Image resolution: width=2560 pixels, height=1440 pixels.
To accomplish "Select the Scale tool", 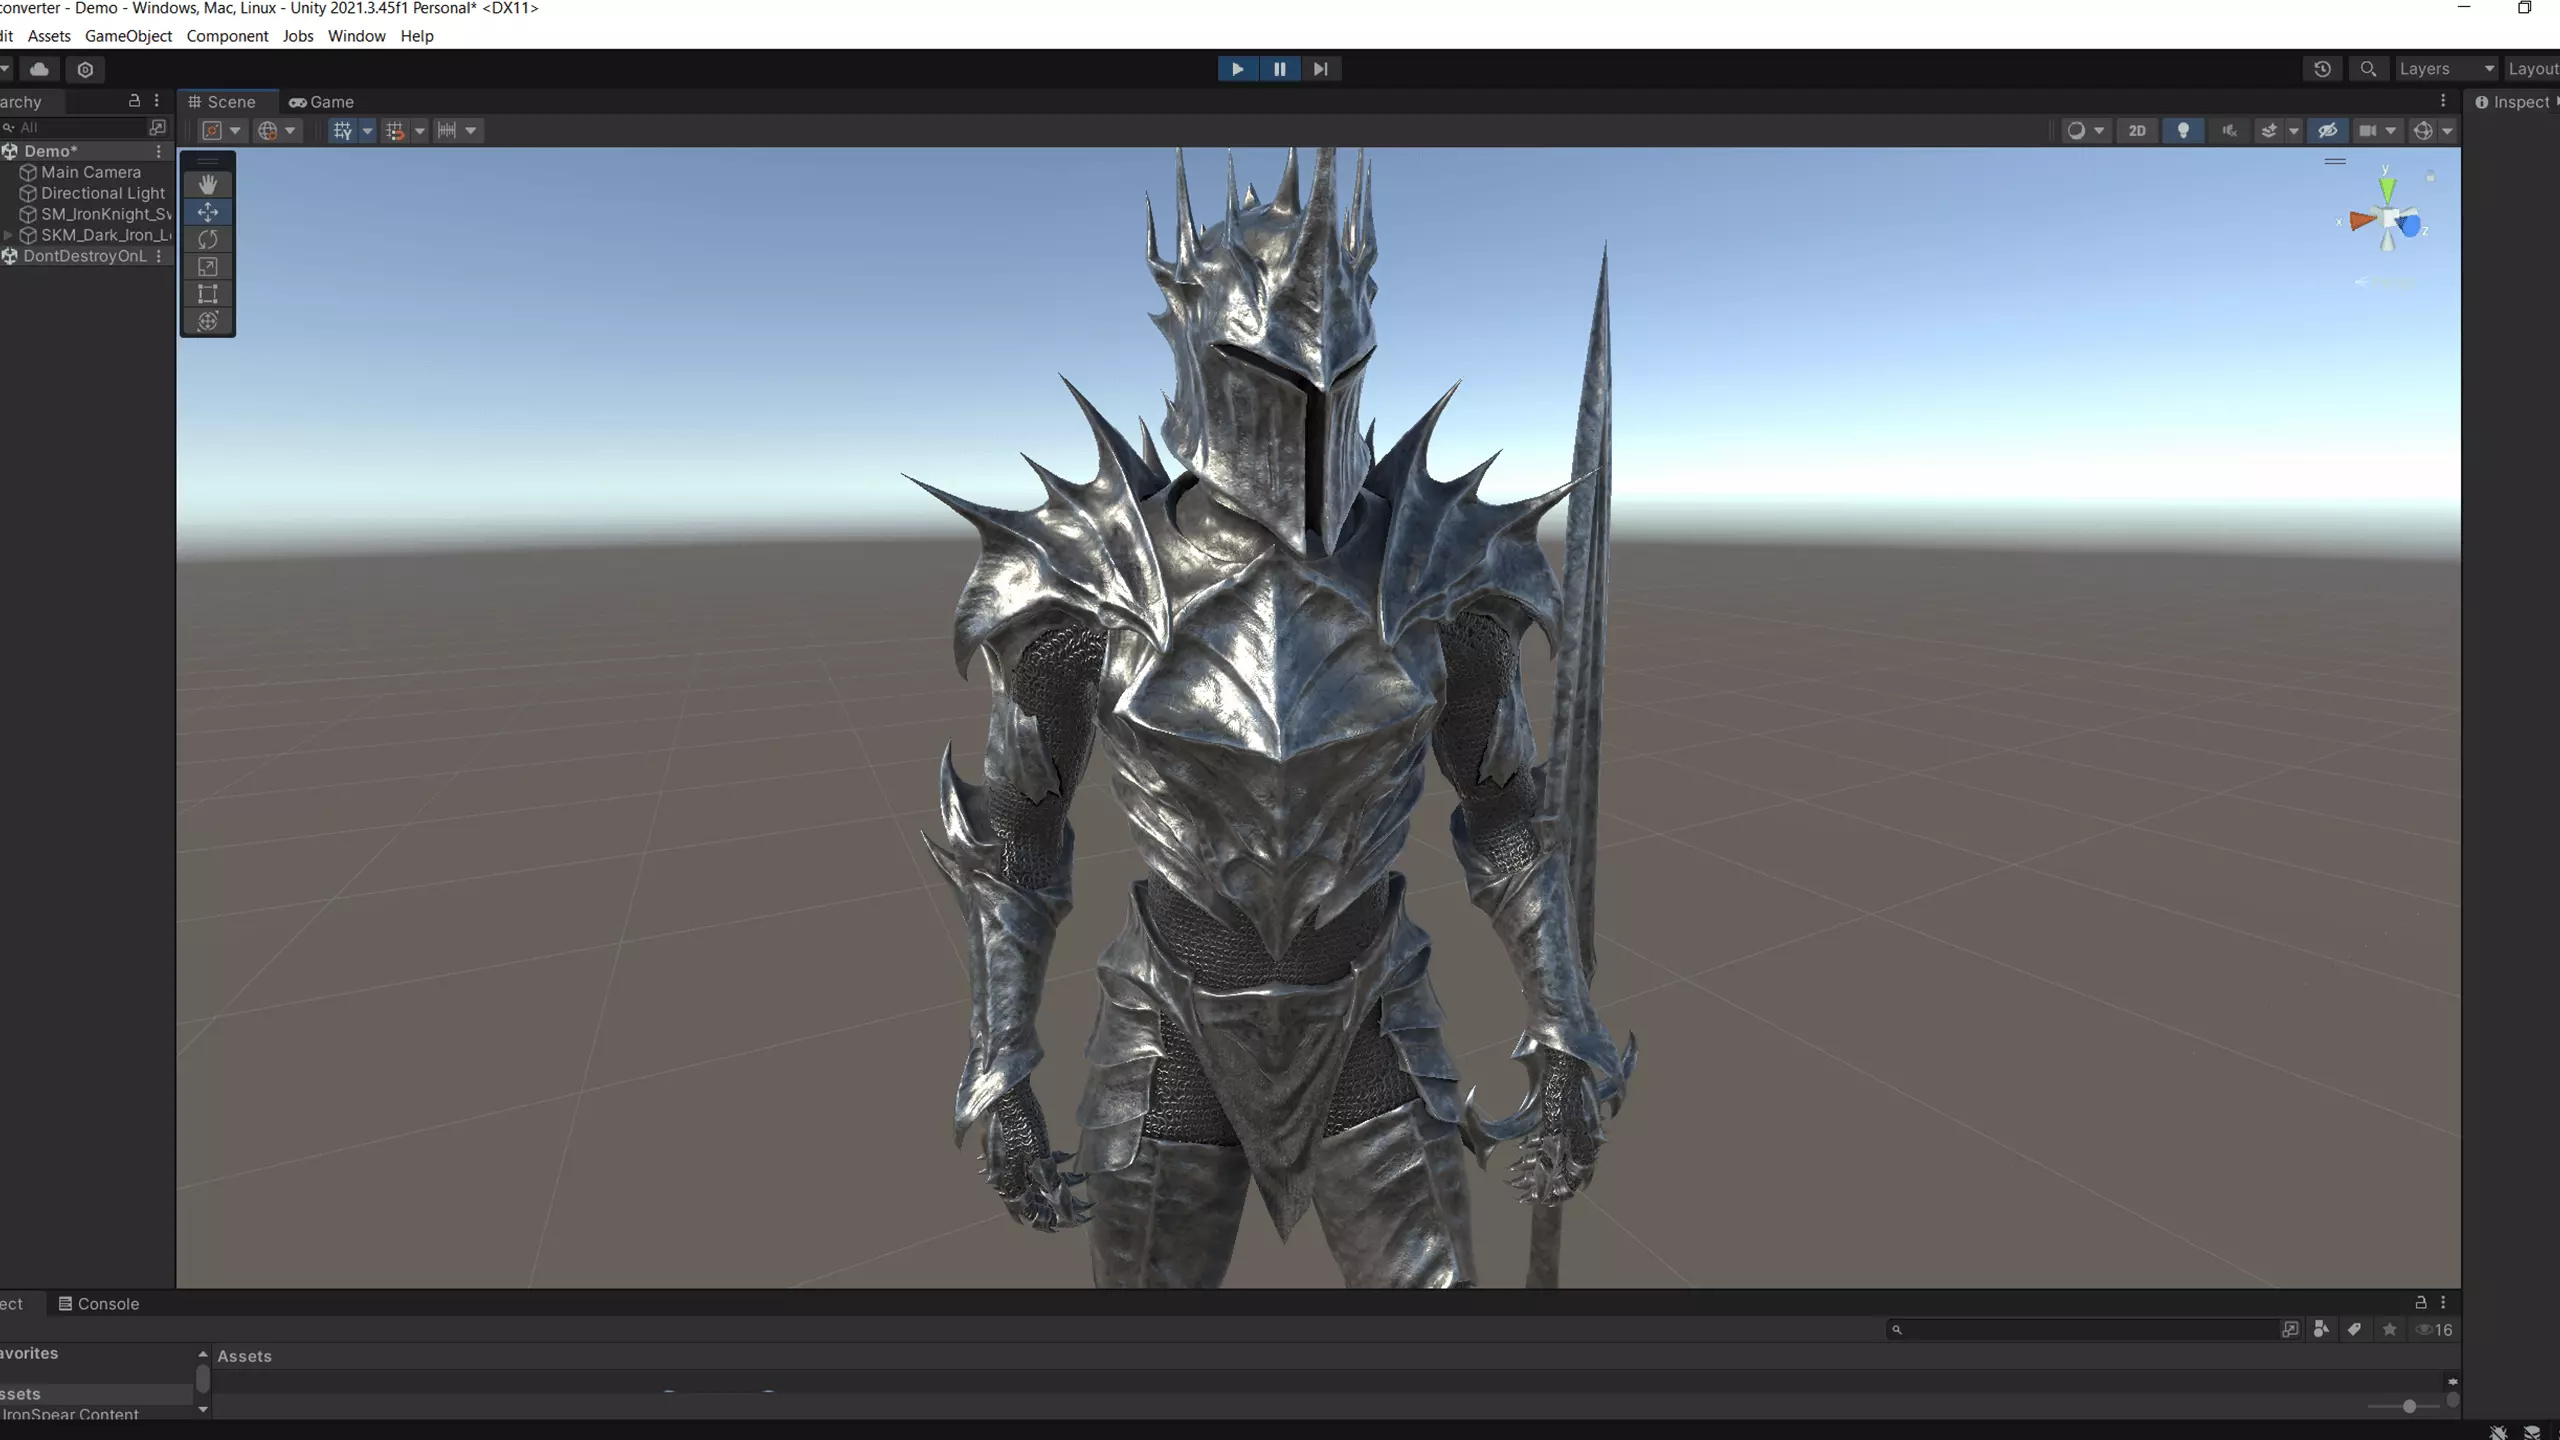I will point(208,267).
